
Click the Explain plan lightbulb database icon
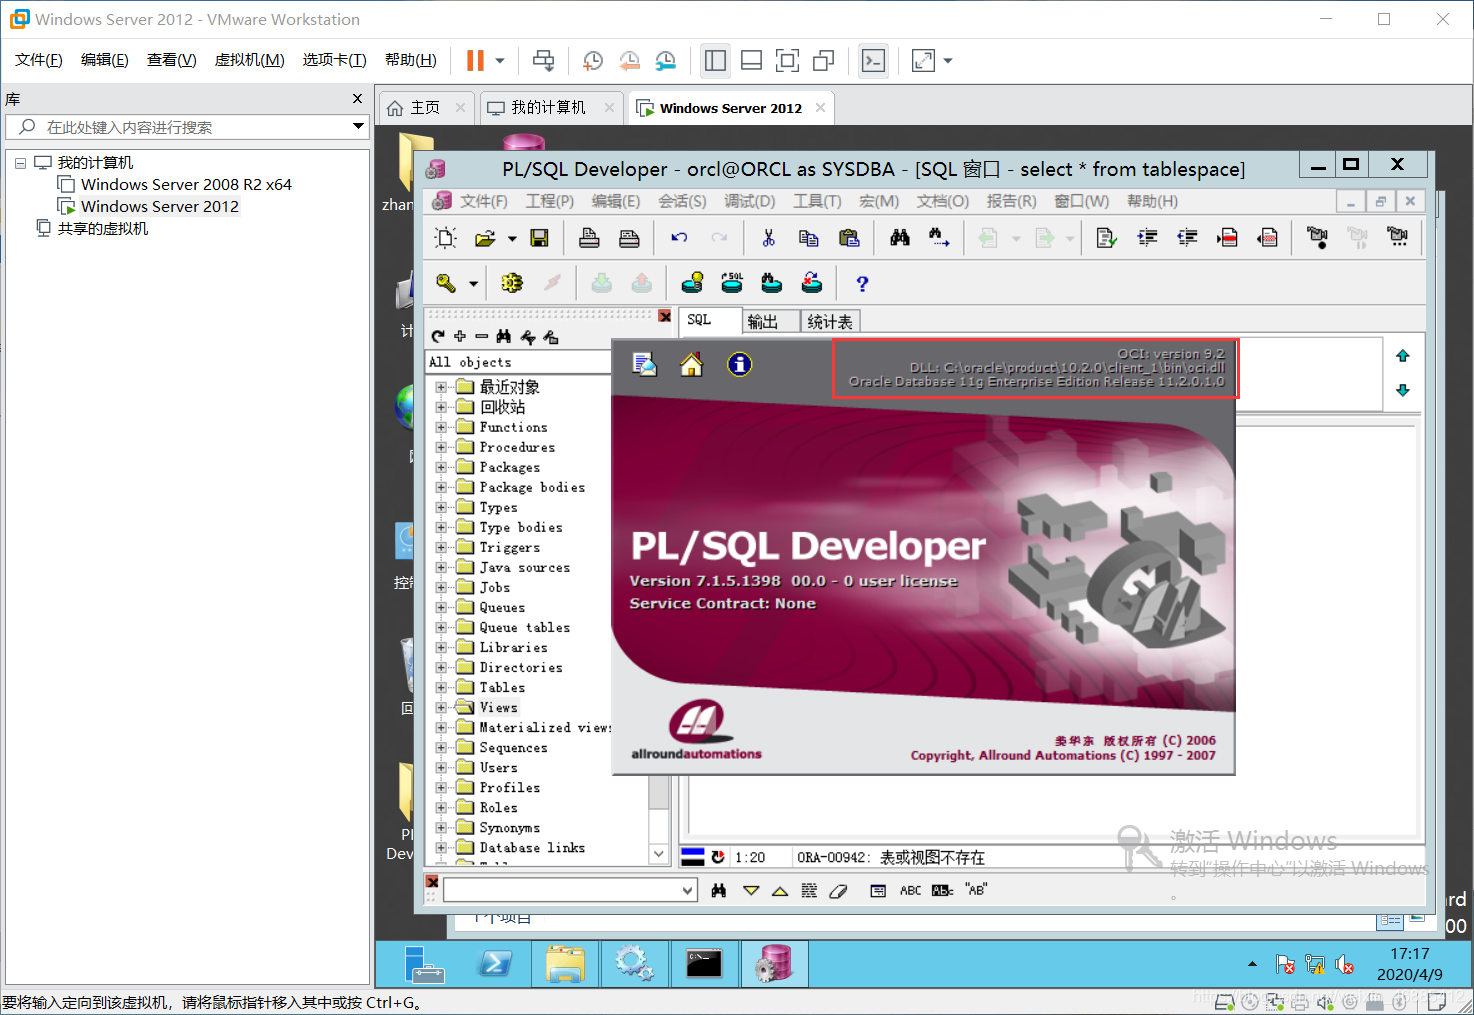click(x=692, y=284)
